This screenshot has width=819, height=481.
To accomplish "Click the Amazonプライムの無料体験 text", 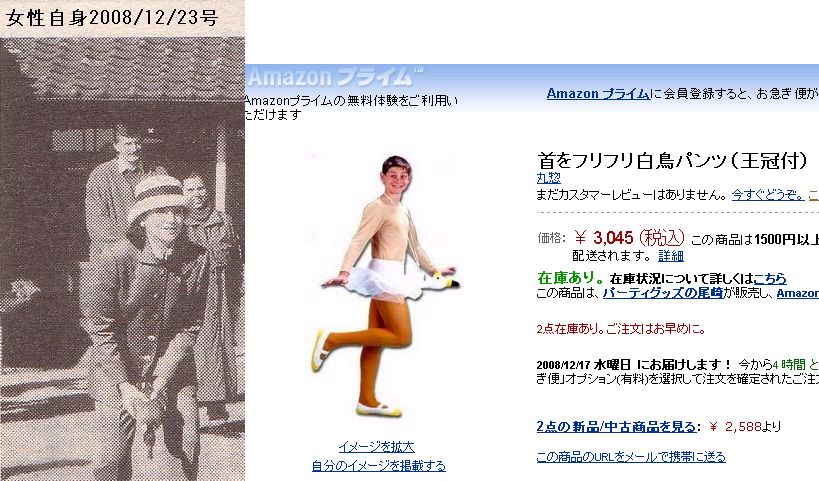I will (x=351, y=108).
